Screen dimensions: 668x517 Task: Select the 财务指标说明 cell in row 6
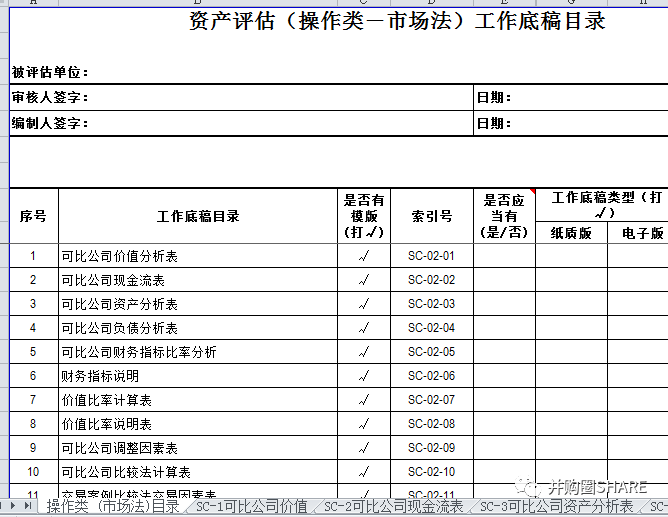pyautogui.click(x=198, y=376)
